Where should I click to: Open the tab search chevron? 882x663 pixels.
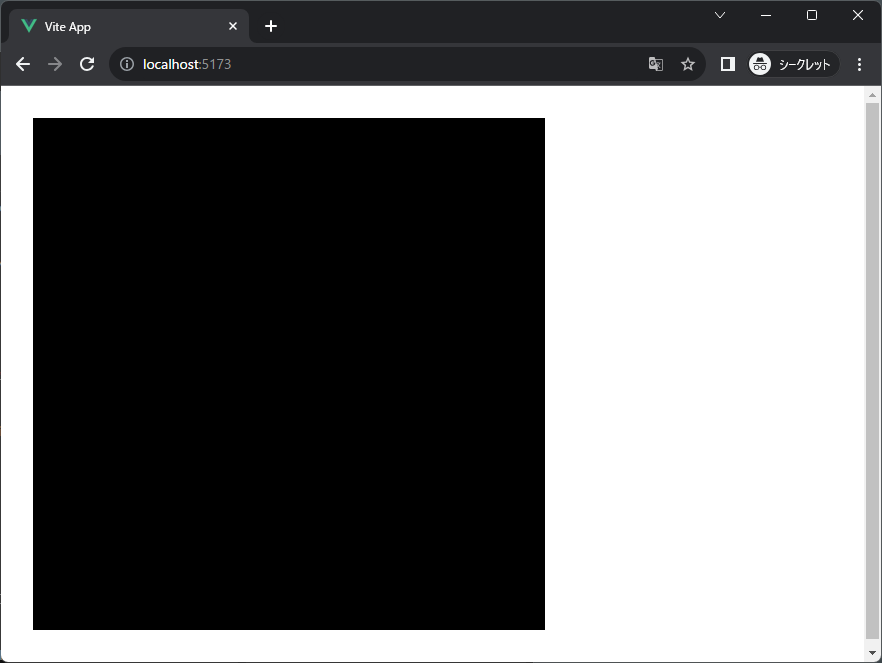(x=719, y=15)
